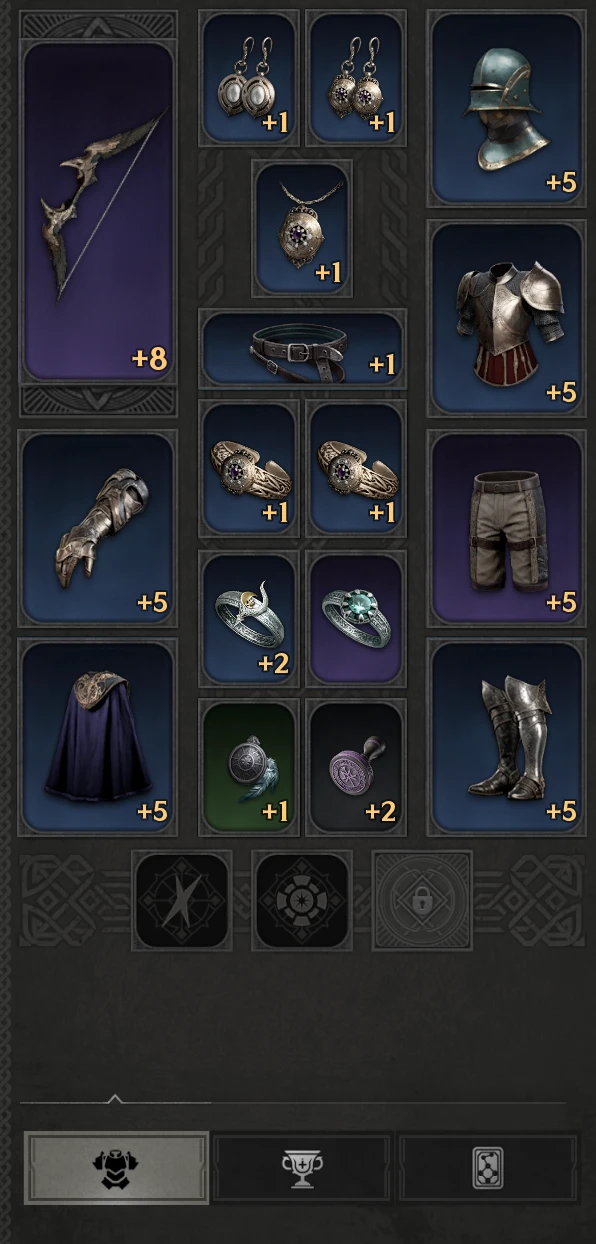This screenshot has height=1244, width=596.
Task: Switch to the armor equipment tab
Action: click(116, 1167)
